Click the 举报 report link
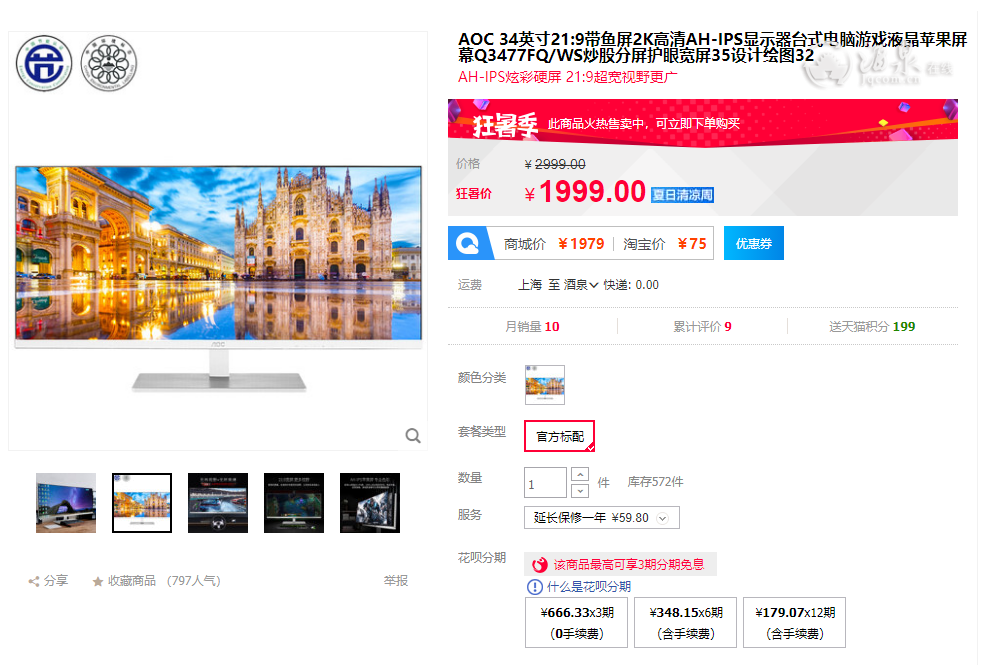This screenshot has height=665, width=983. click(396, 581)
